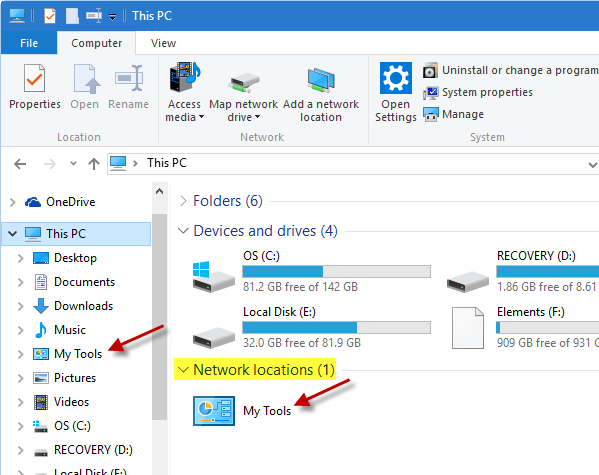Collapse This PC tree node
The width and height of the screenshot is (599, 475).
13,233
